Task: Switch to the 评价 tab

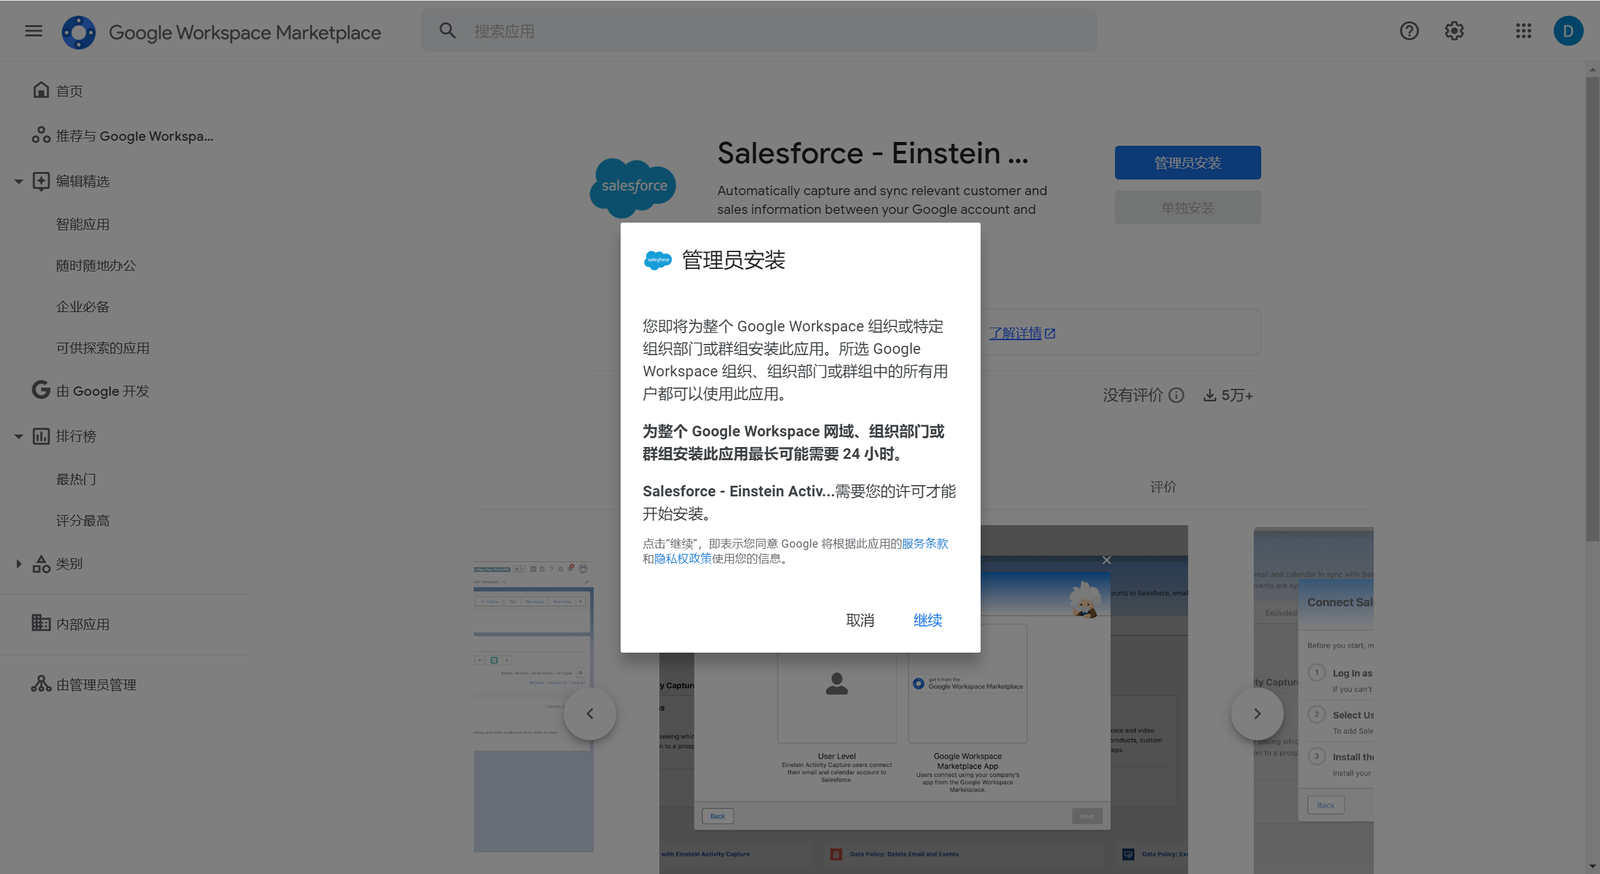Action: coord(1163,487)
